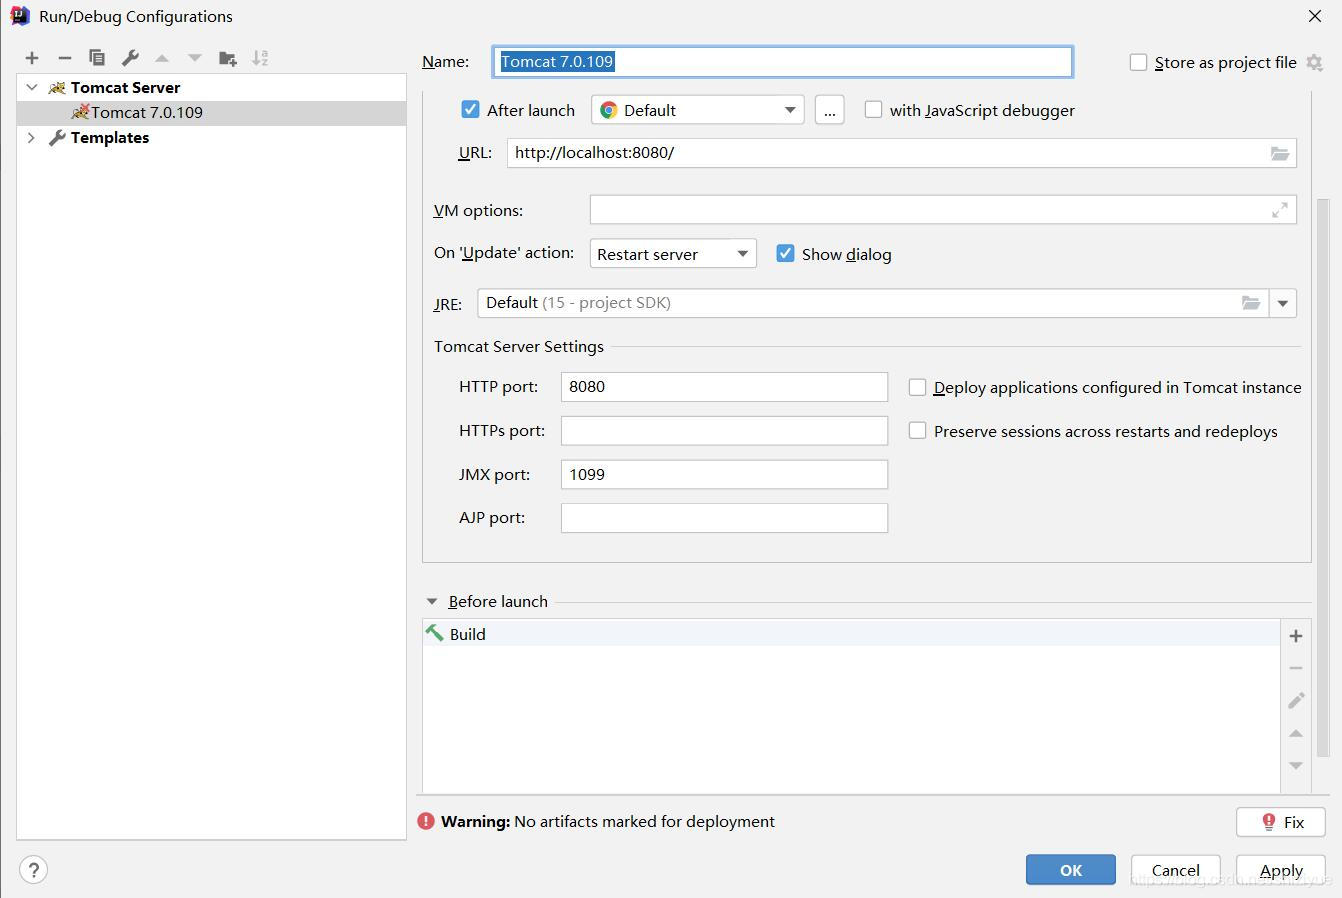1342x898 pixels.
Task: Browse folder icon in JRE field
Action: (x=1251, y=303)
